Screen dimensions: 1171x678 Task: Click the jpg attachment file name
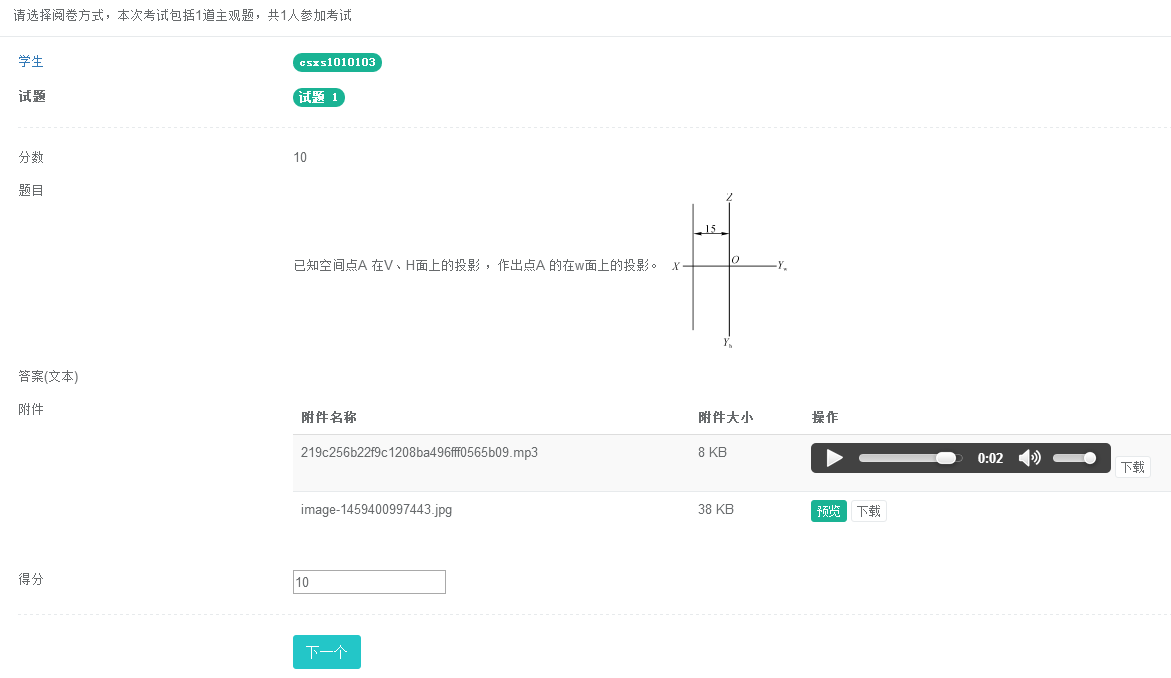coord(376,510)
